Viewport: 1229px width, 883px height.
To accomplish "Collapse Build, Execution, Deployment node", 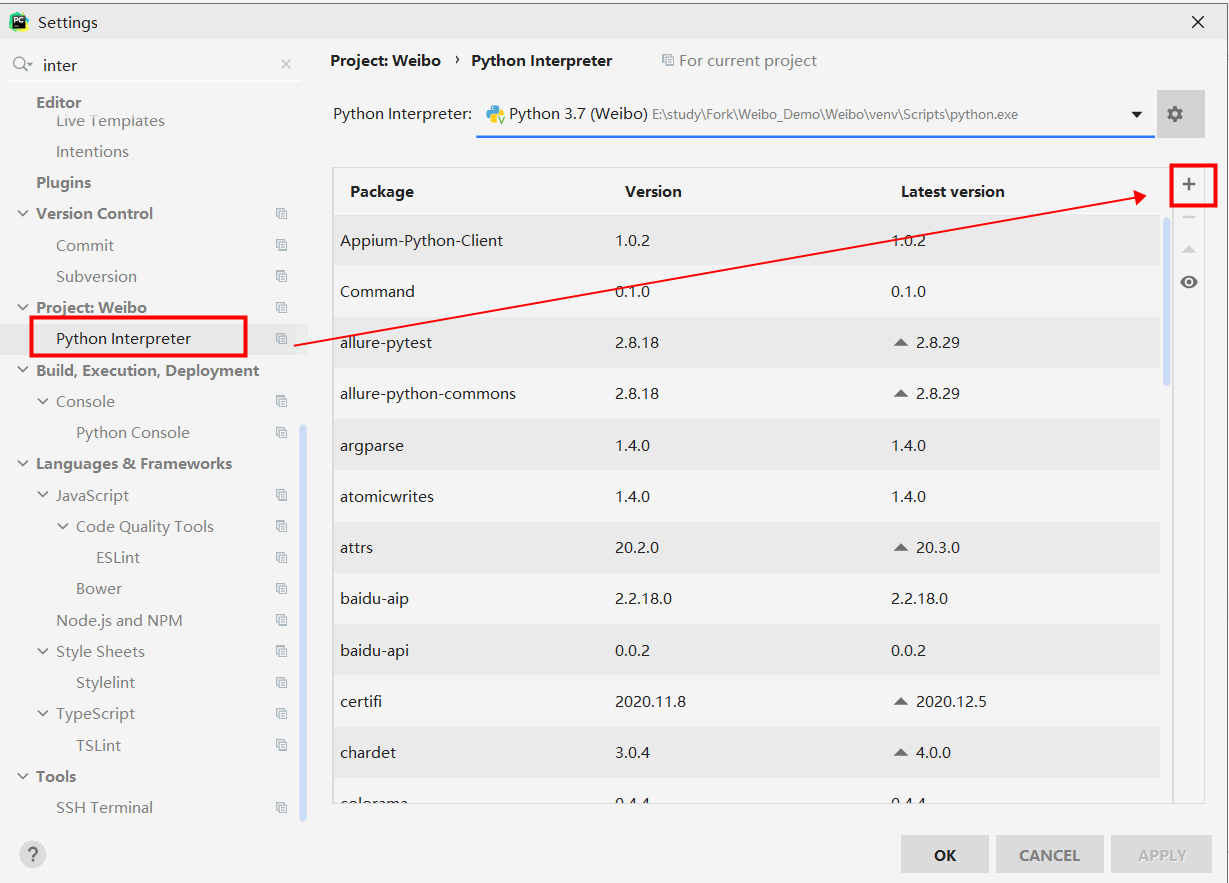I will coord(23,371).
